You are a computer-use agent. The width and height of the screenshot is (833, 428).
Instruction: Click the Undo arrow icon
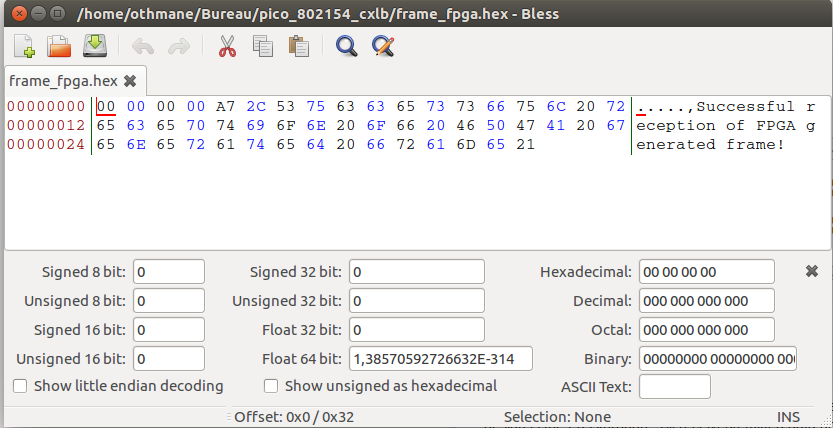pos(145,46)
